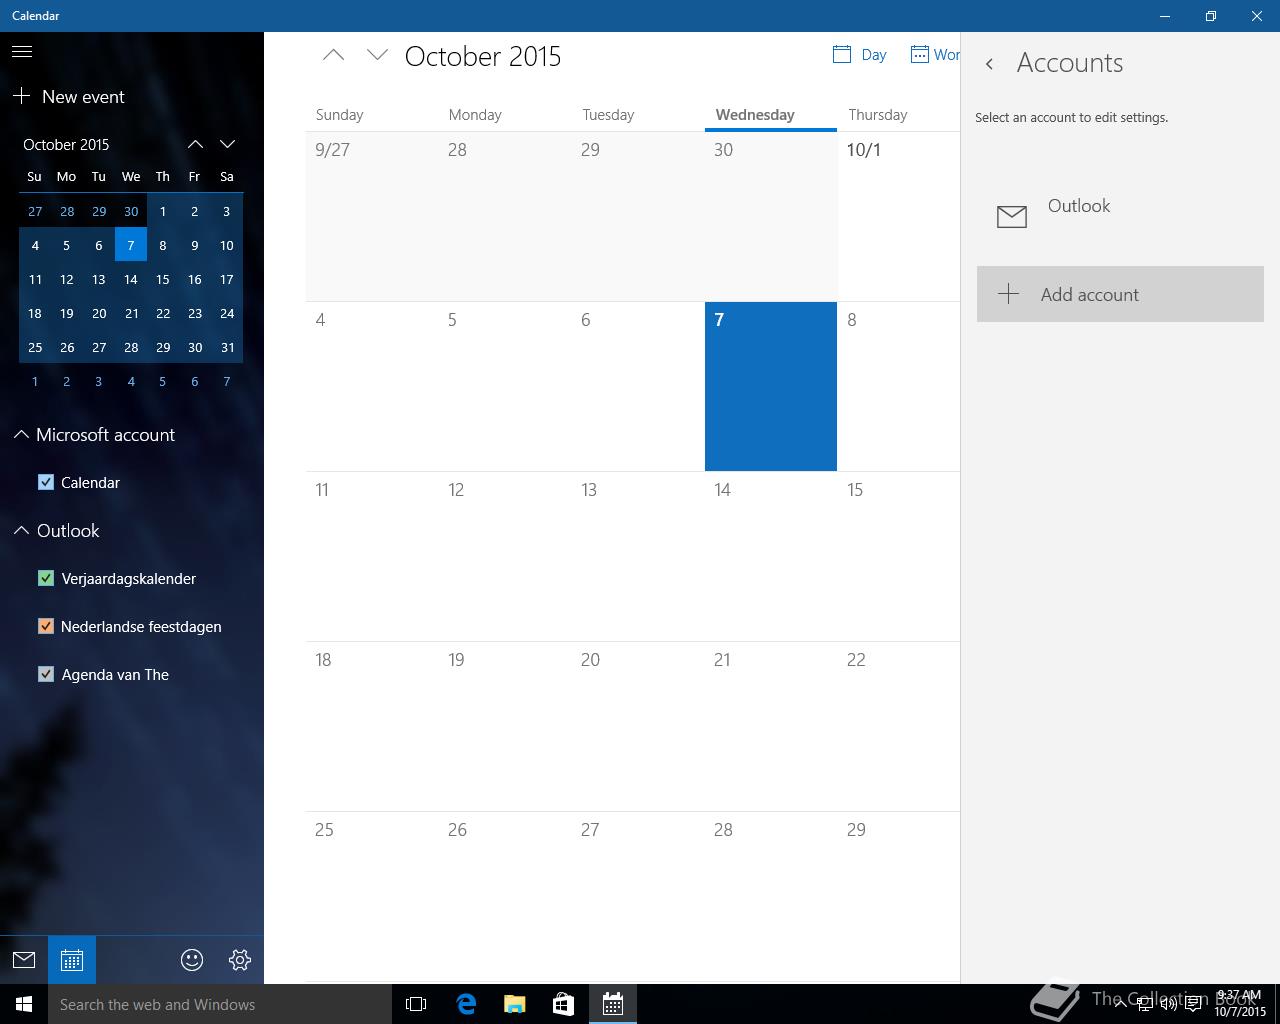Uncheck Verjaardagskalender calendar

pyautogui.click(x=46, y=578)
